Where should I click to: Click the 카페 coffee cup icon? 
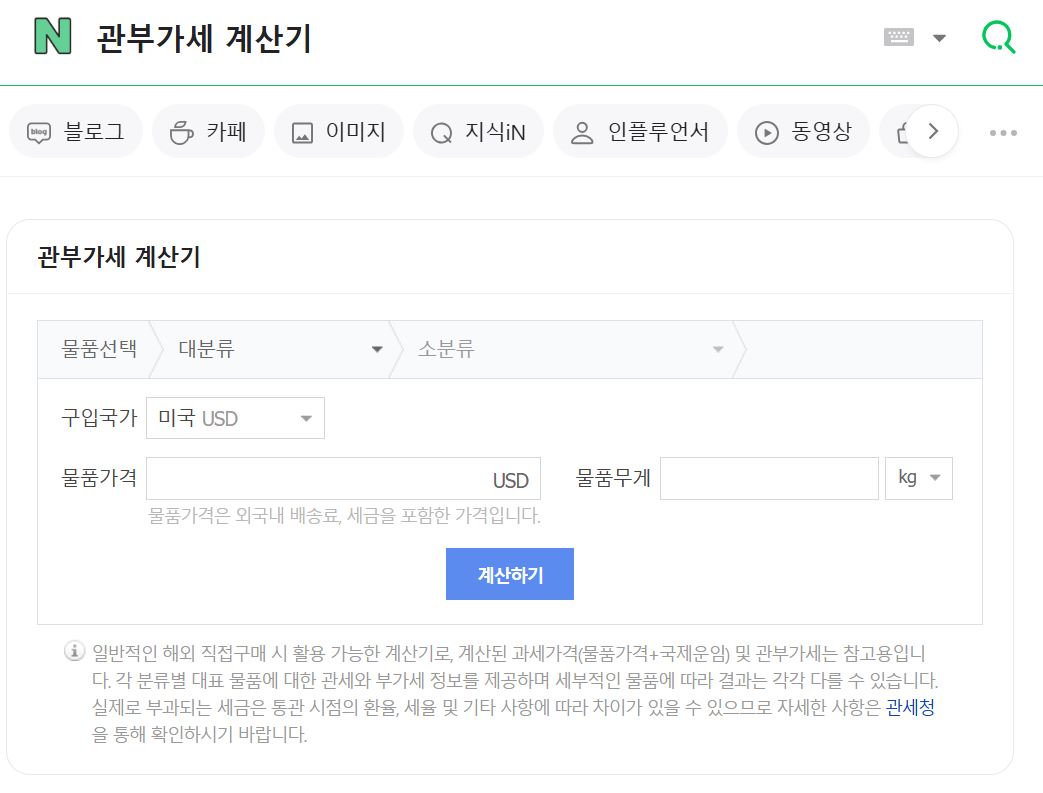180,131
